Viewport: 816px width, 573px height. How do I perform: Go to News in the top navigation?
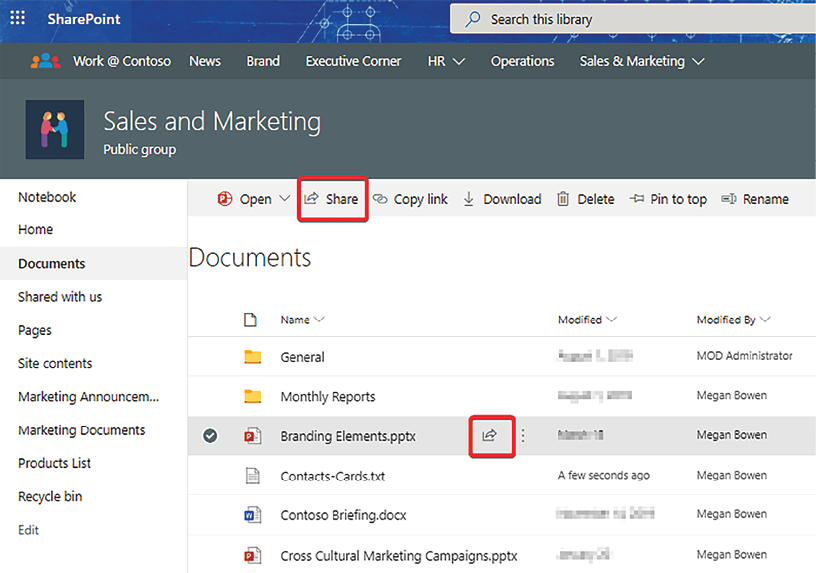(x=205, y=61)
